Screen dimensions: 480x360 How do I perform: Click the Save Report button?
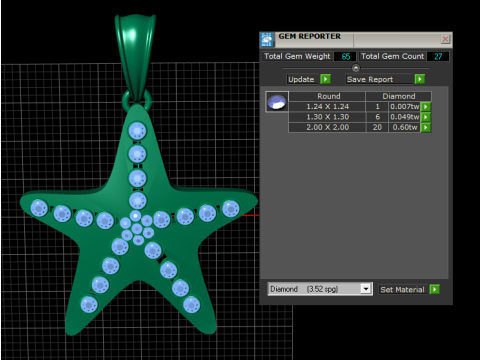point(379,79)
